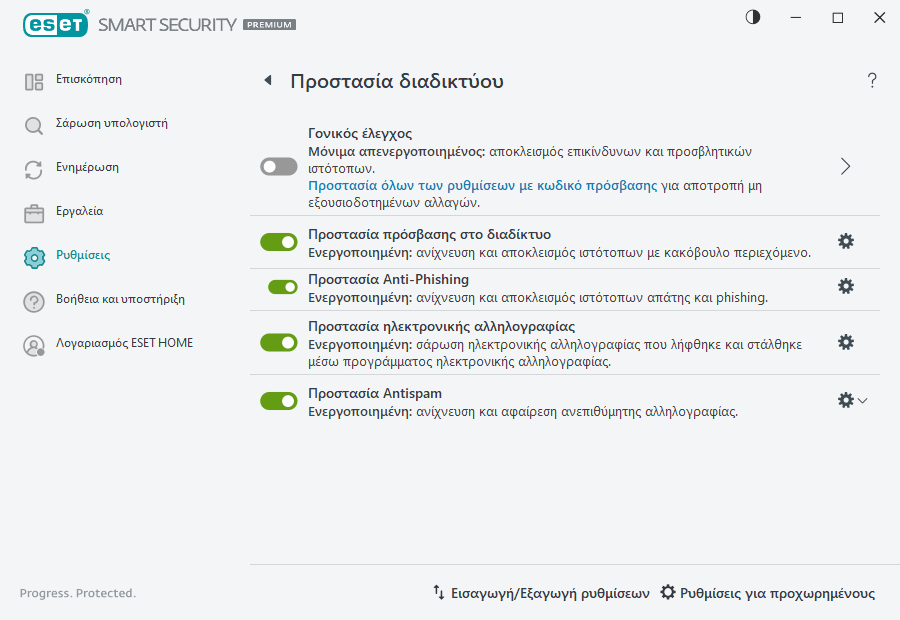Disable the Προστασία Anti-Phishing toggle
Image resolution: width=900 pixels, height=620 pixels.
click(x=279, y=287)
